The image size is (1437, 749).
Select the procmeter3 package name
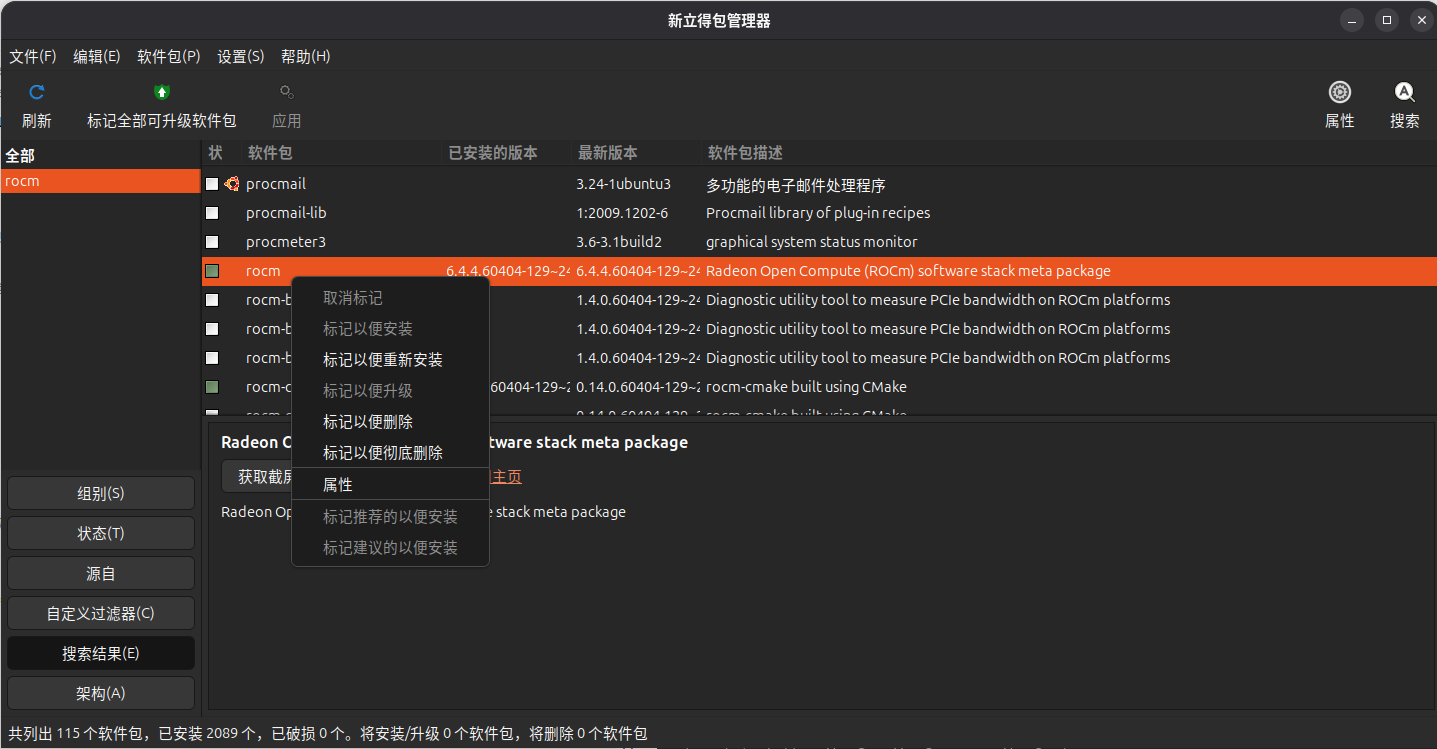click(286, 242)
